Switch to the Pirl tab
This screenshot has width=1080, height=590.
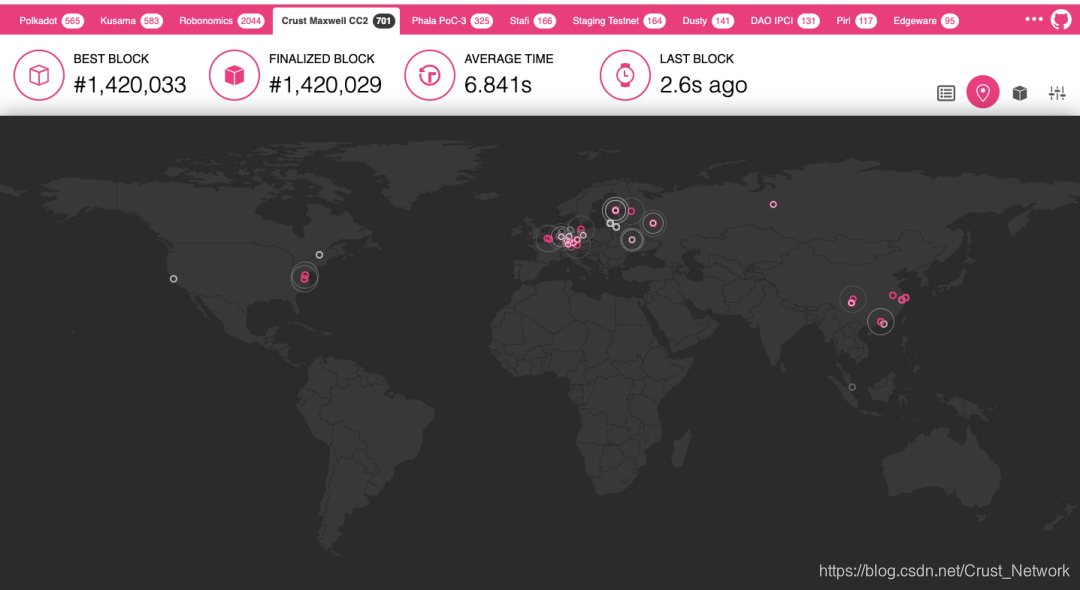pos(855,21)
